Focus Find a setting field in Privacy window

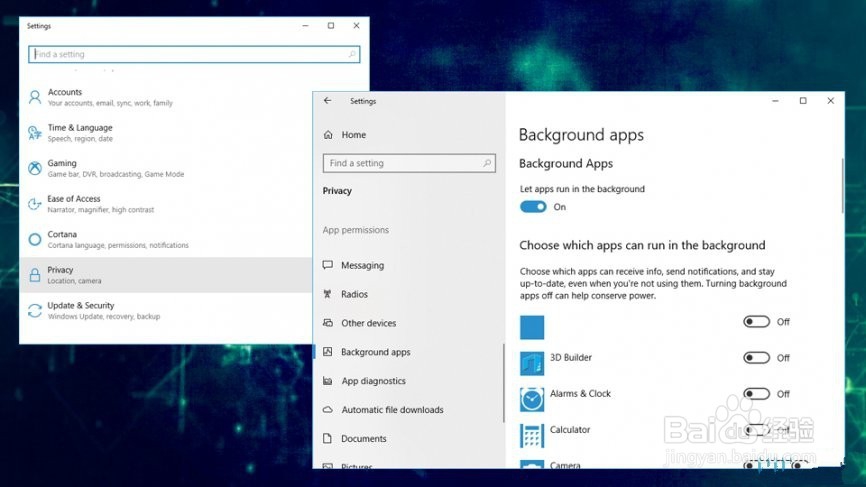click(x=409, y=163)
